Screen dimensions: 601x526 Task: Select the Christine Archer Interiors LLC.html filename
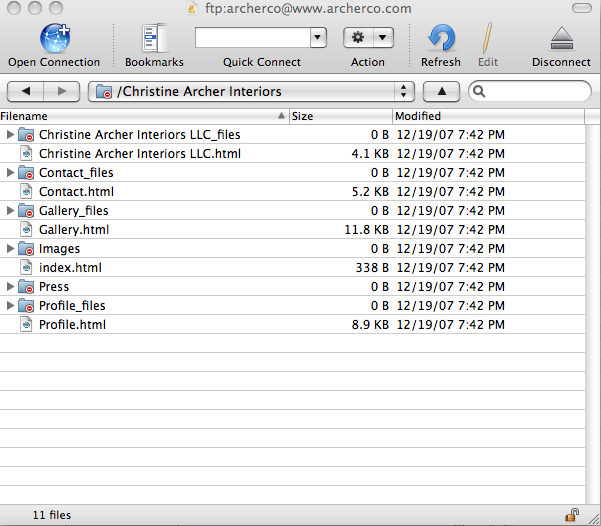click(x=140, y=154)
